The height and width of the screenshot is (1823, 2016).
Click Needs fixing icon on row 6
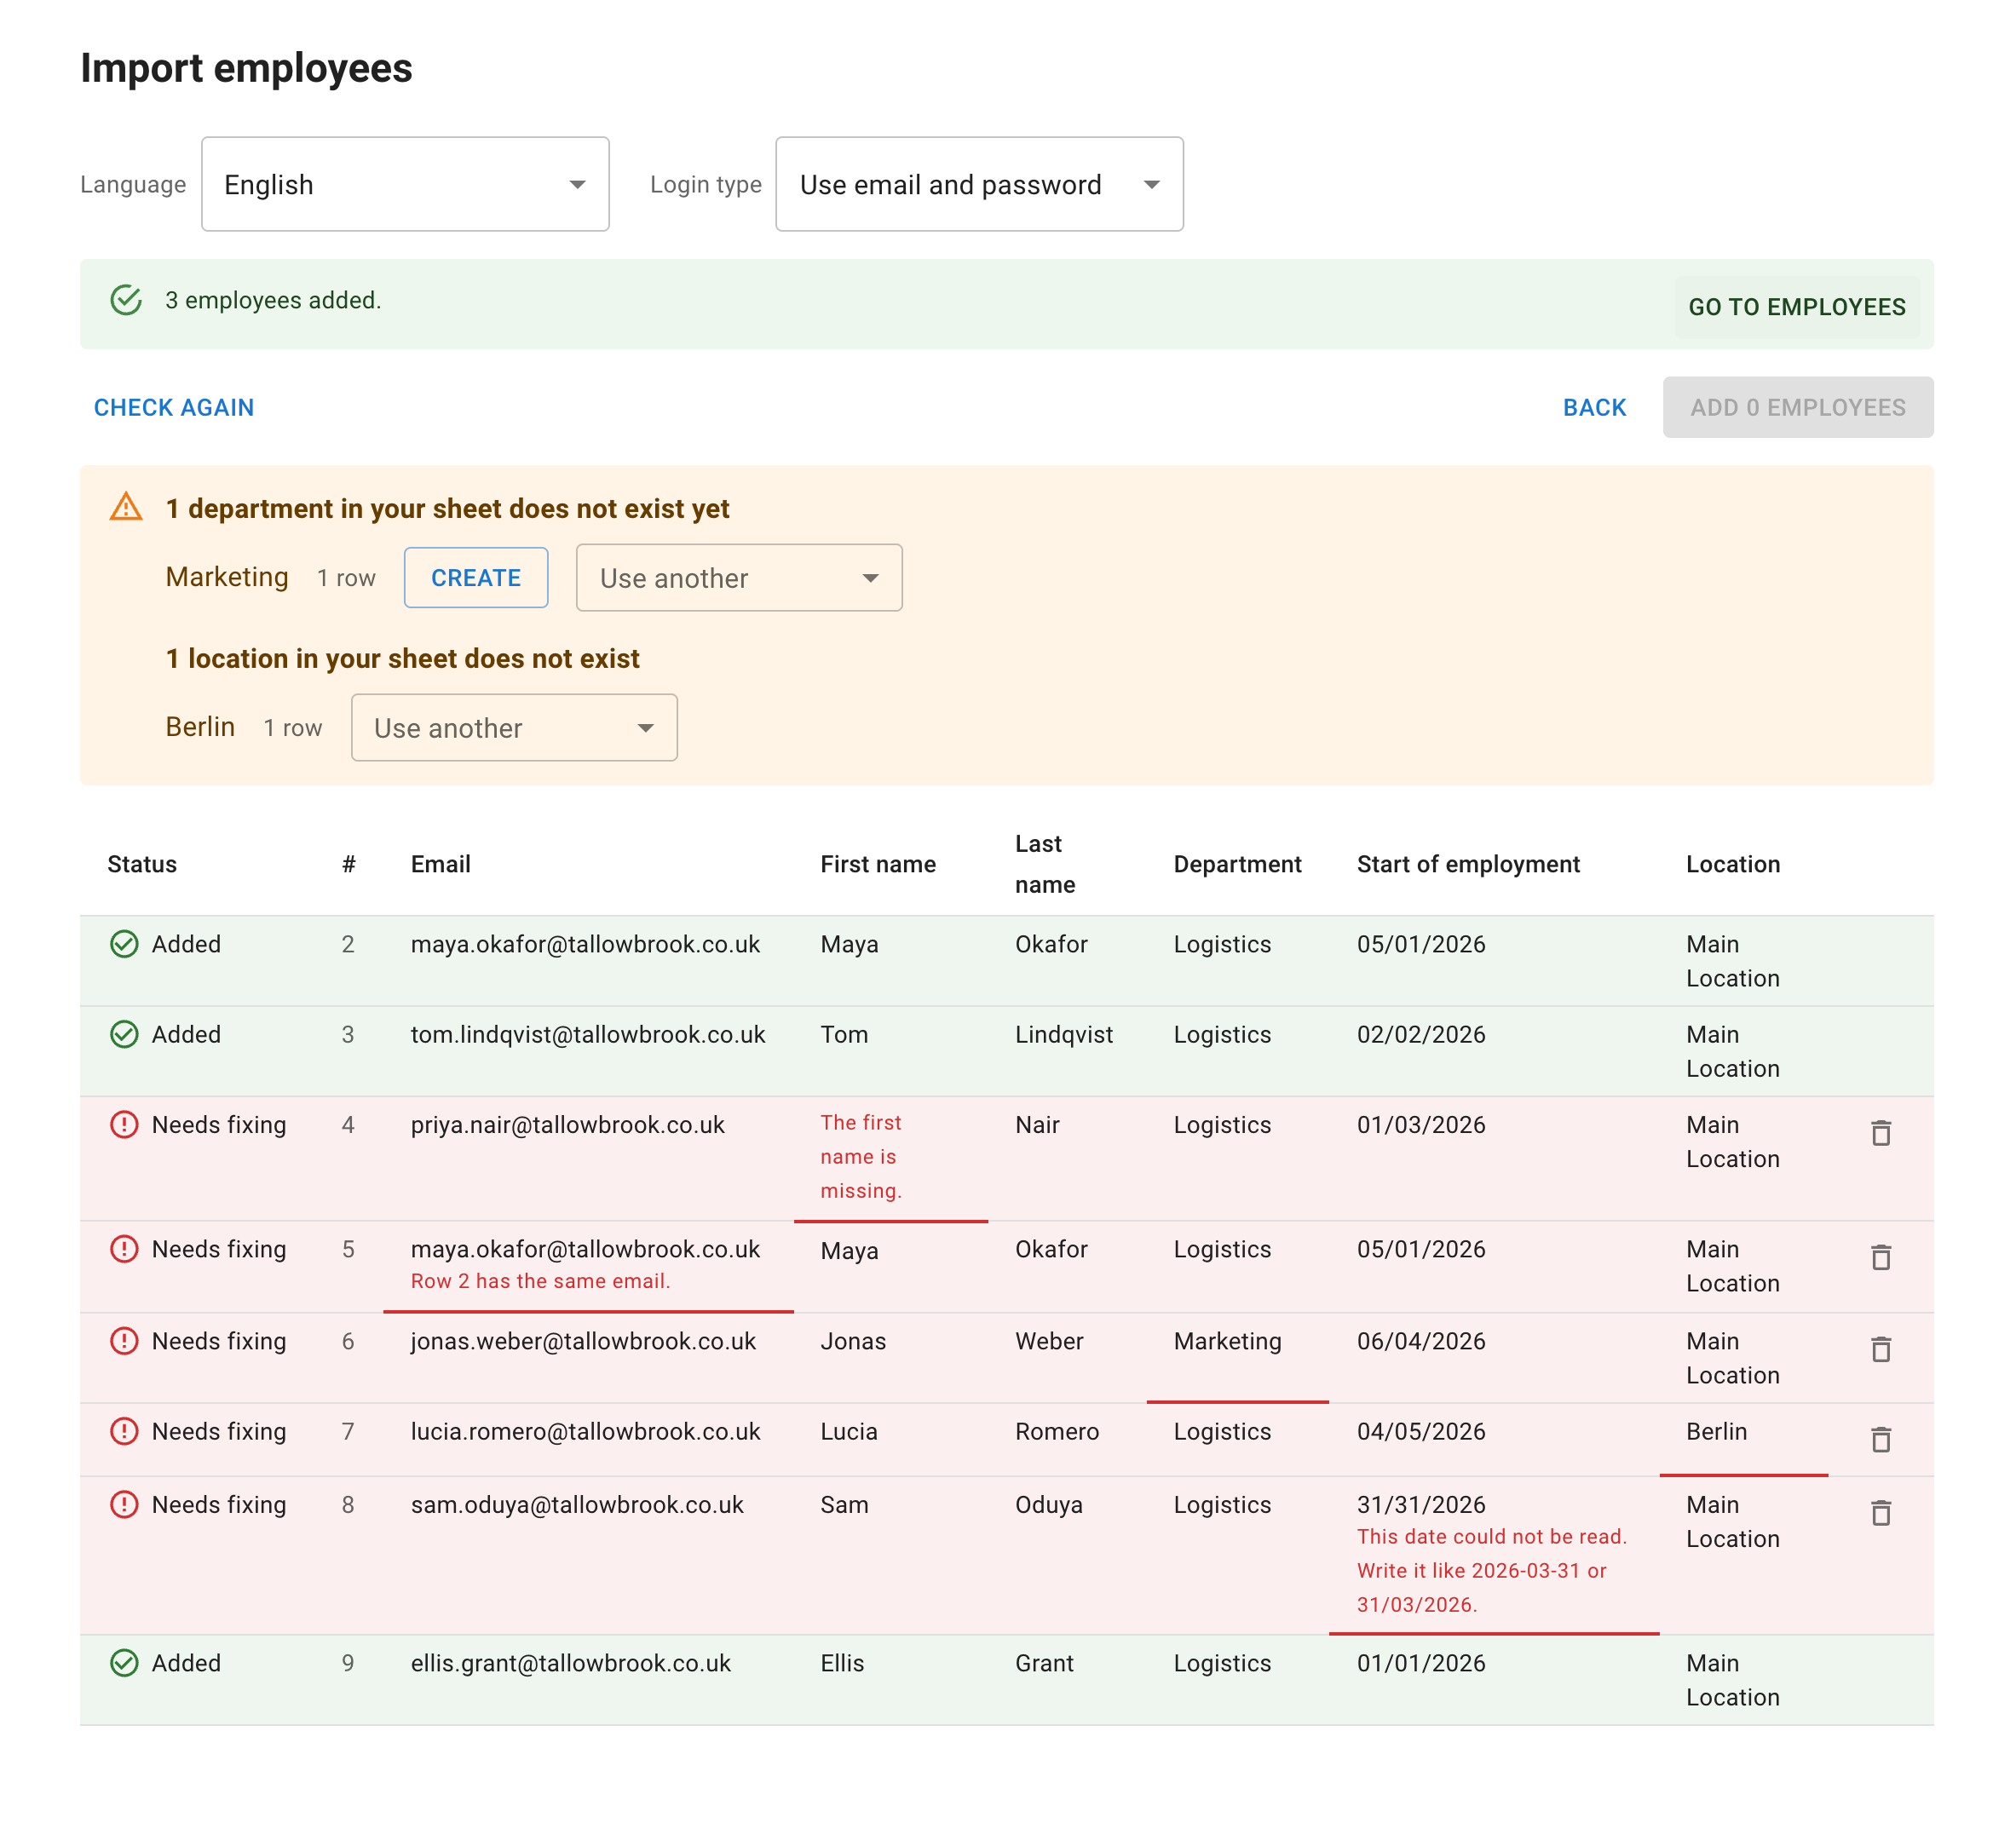(124, 1341)
